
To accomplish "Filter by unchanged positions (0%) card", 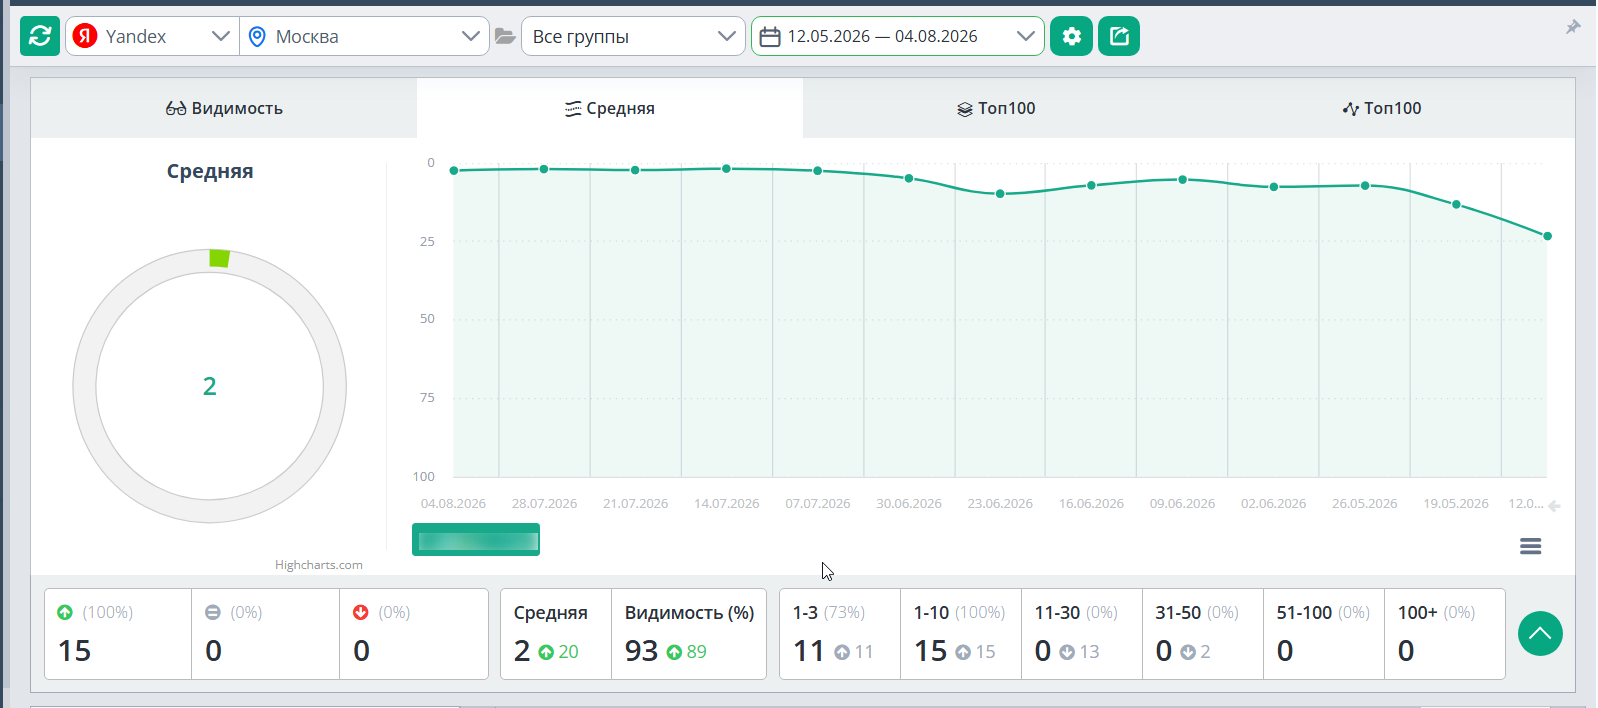I will pyautogui.click(x=265, y=634).
